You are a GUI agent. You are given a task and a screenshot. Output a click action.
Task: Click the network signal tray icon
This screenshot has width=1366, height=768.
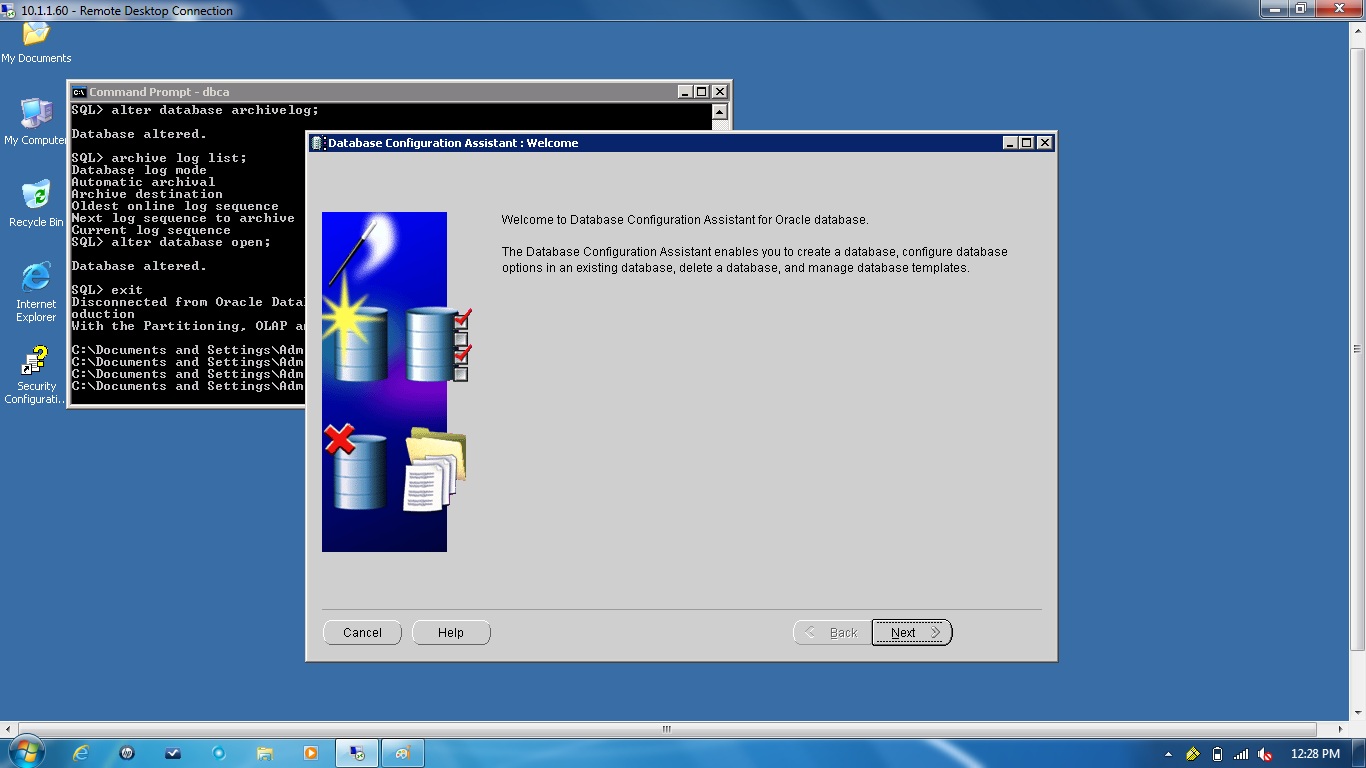pos(1240,753)
